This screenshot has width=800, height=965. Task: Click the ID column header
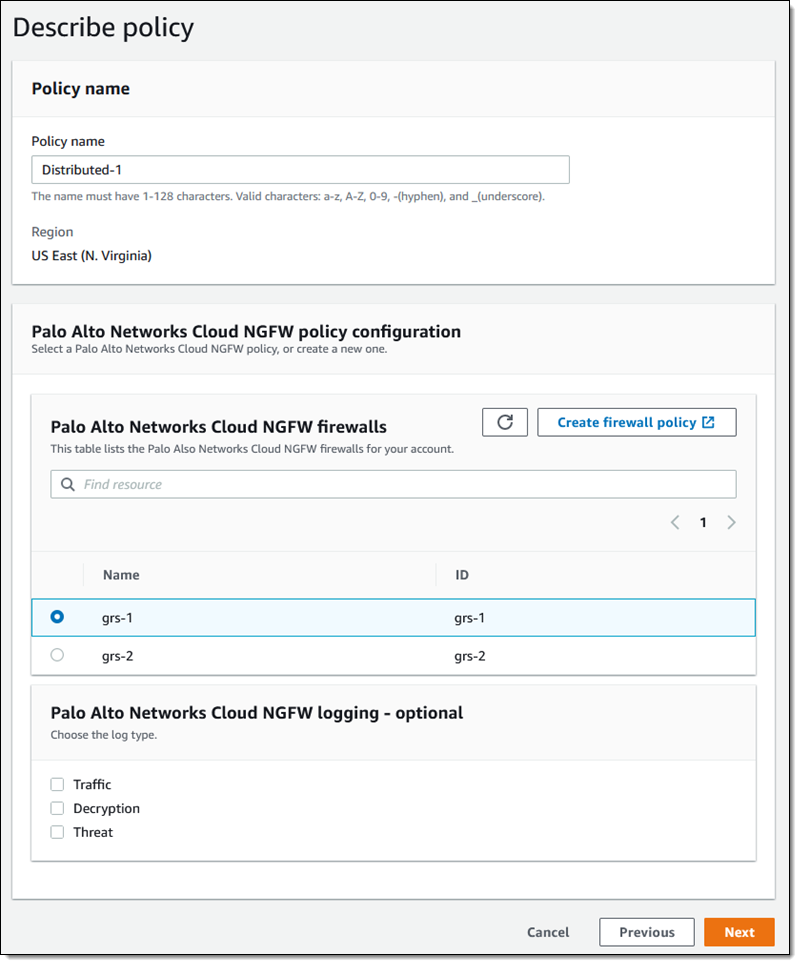(x=462, y=575)
